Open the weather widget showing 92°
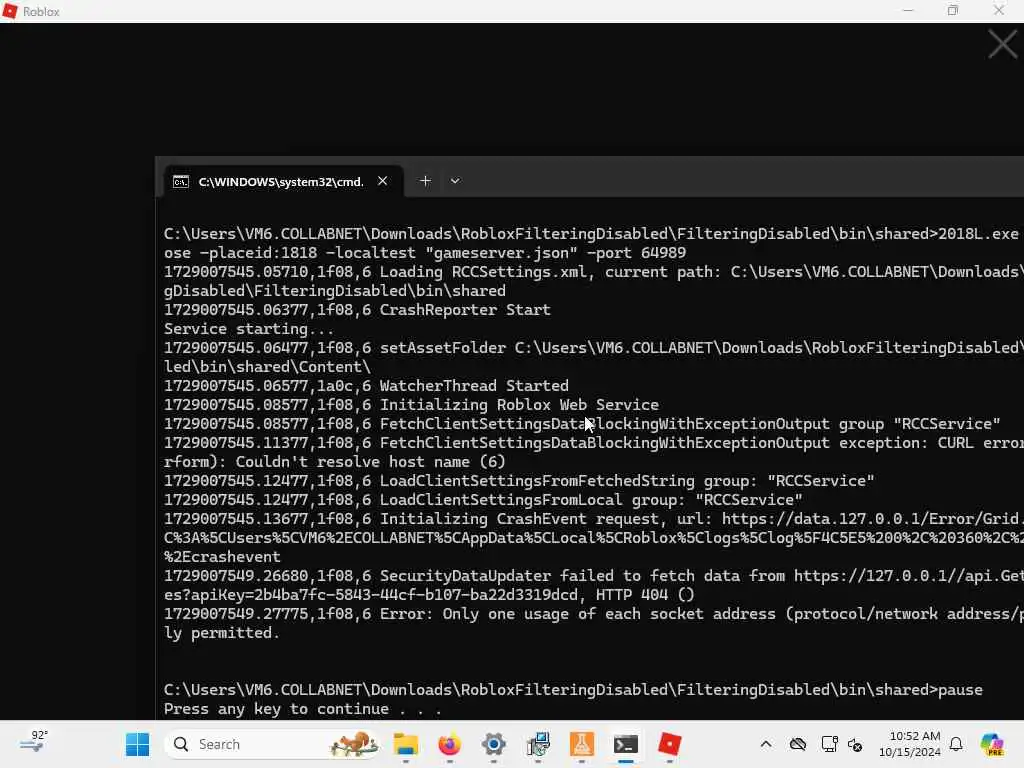The width and height of the screenshot is (1024, 768). coord(34,743)
